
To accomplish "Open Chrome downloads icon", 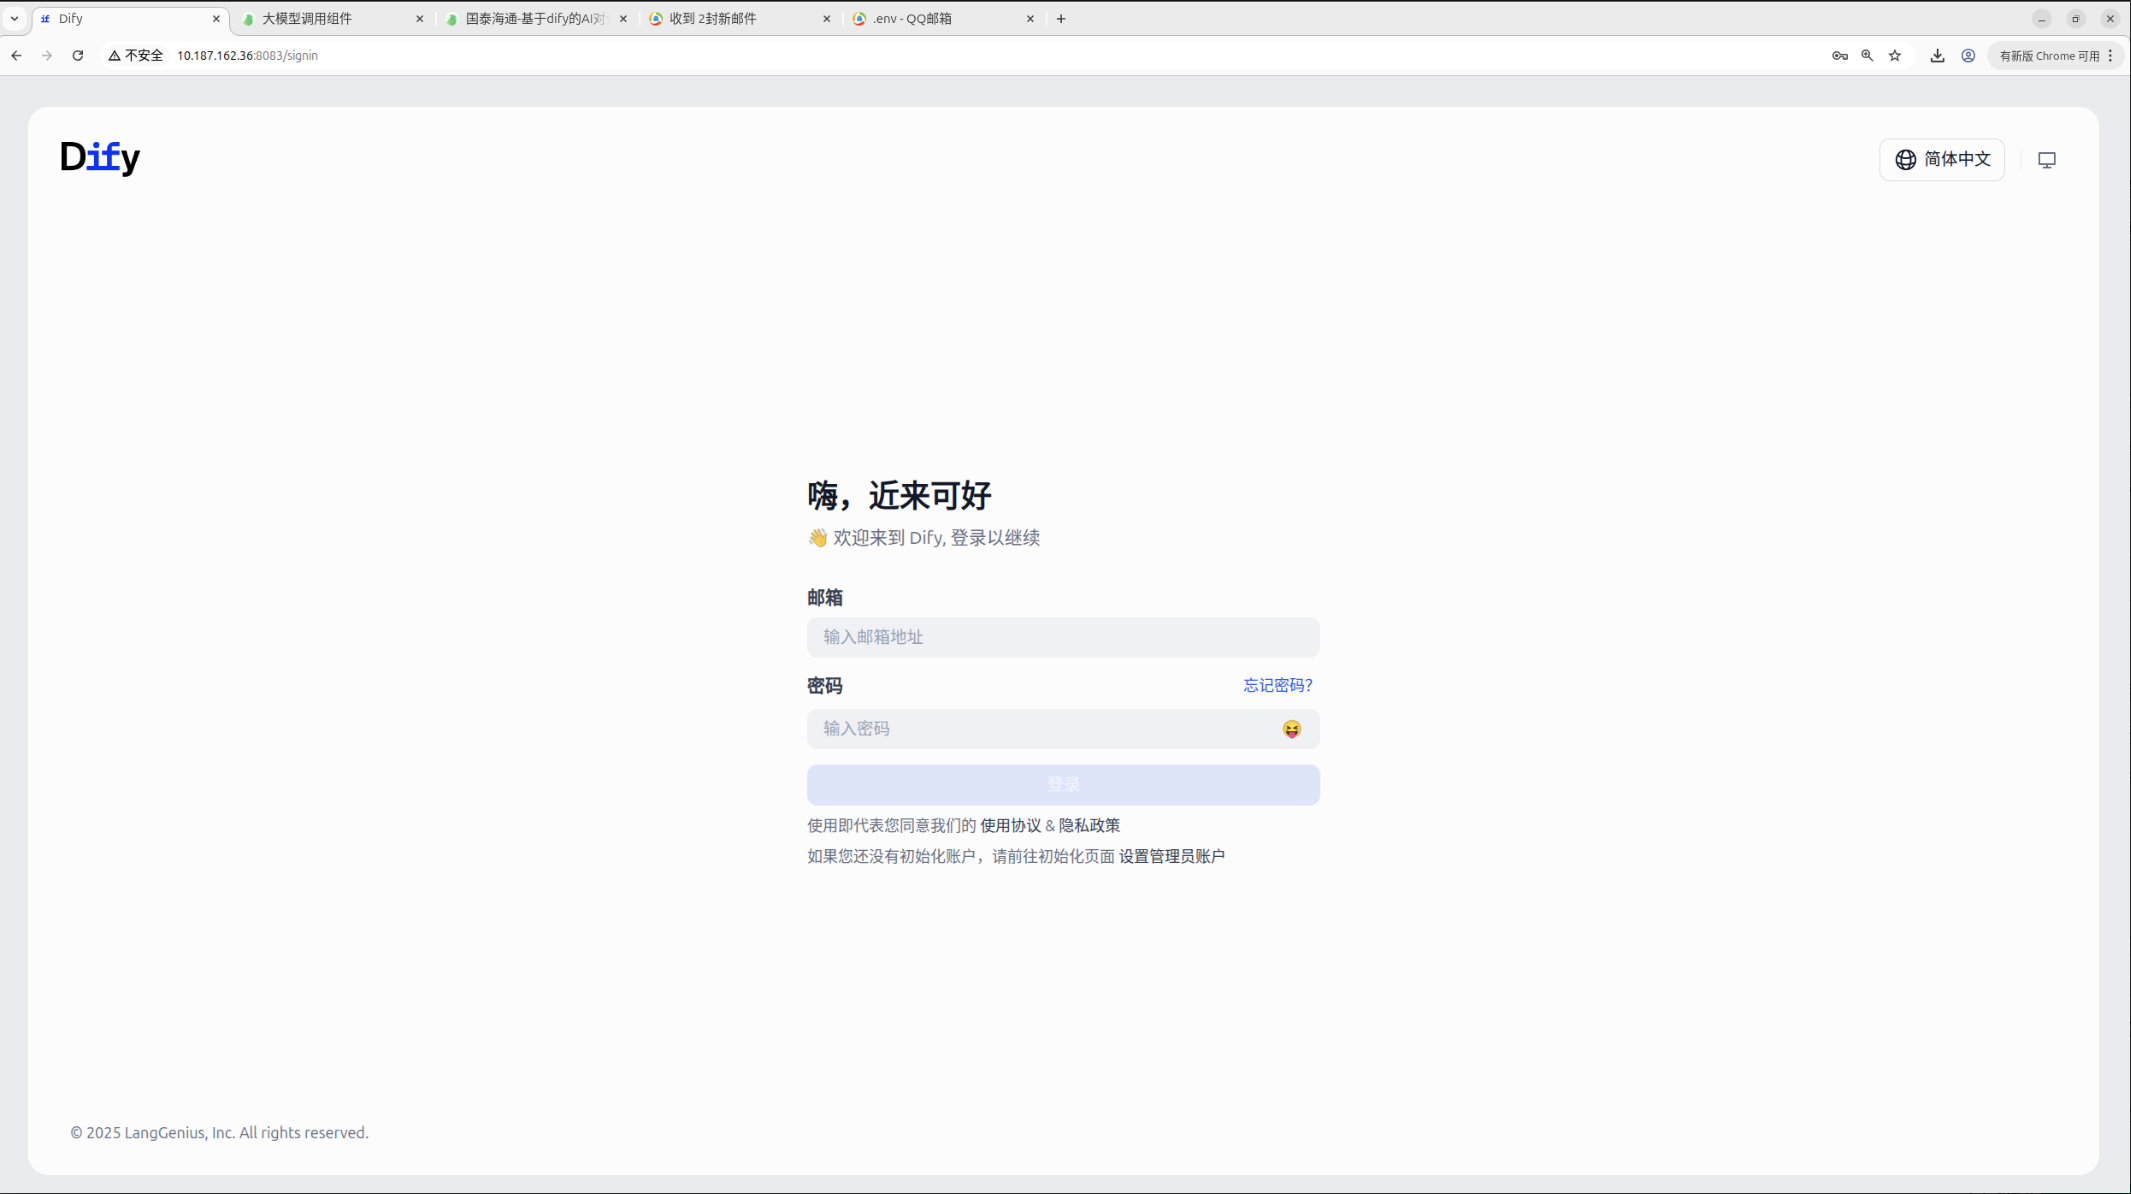I will [x=1937, y=56].
